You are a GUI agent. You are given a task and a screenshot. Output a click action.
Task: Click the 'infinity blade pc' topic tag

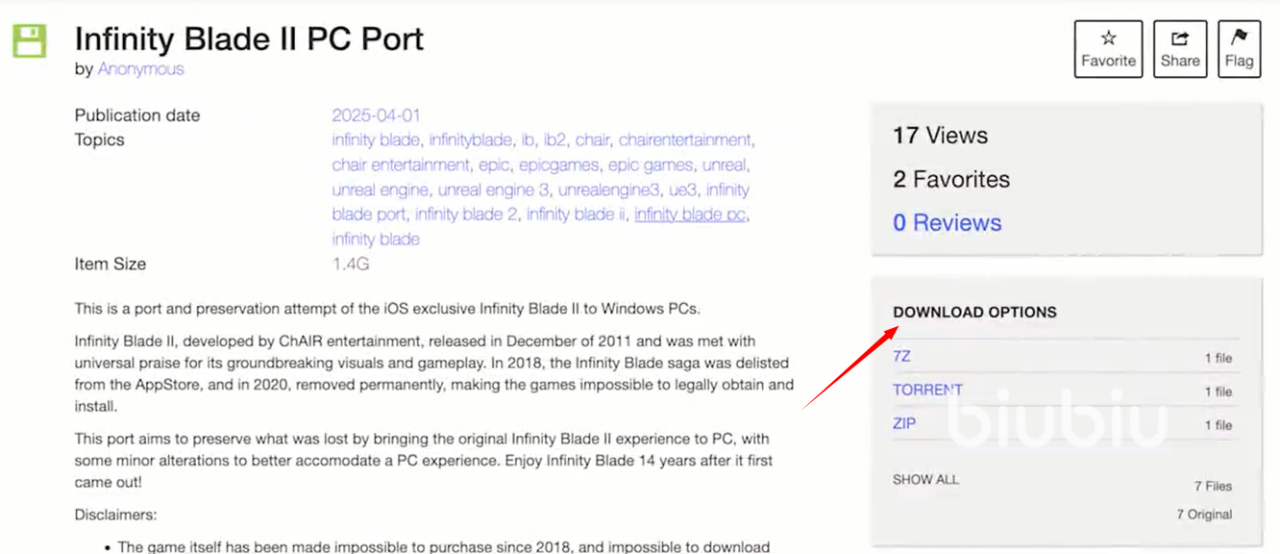coord(690,214)
